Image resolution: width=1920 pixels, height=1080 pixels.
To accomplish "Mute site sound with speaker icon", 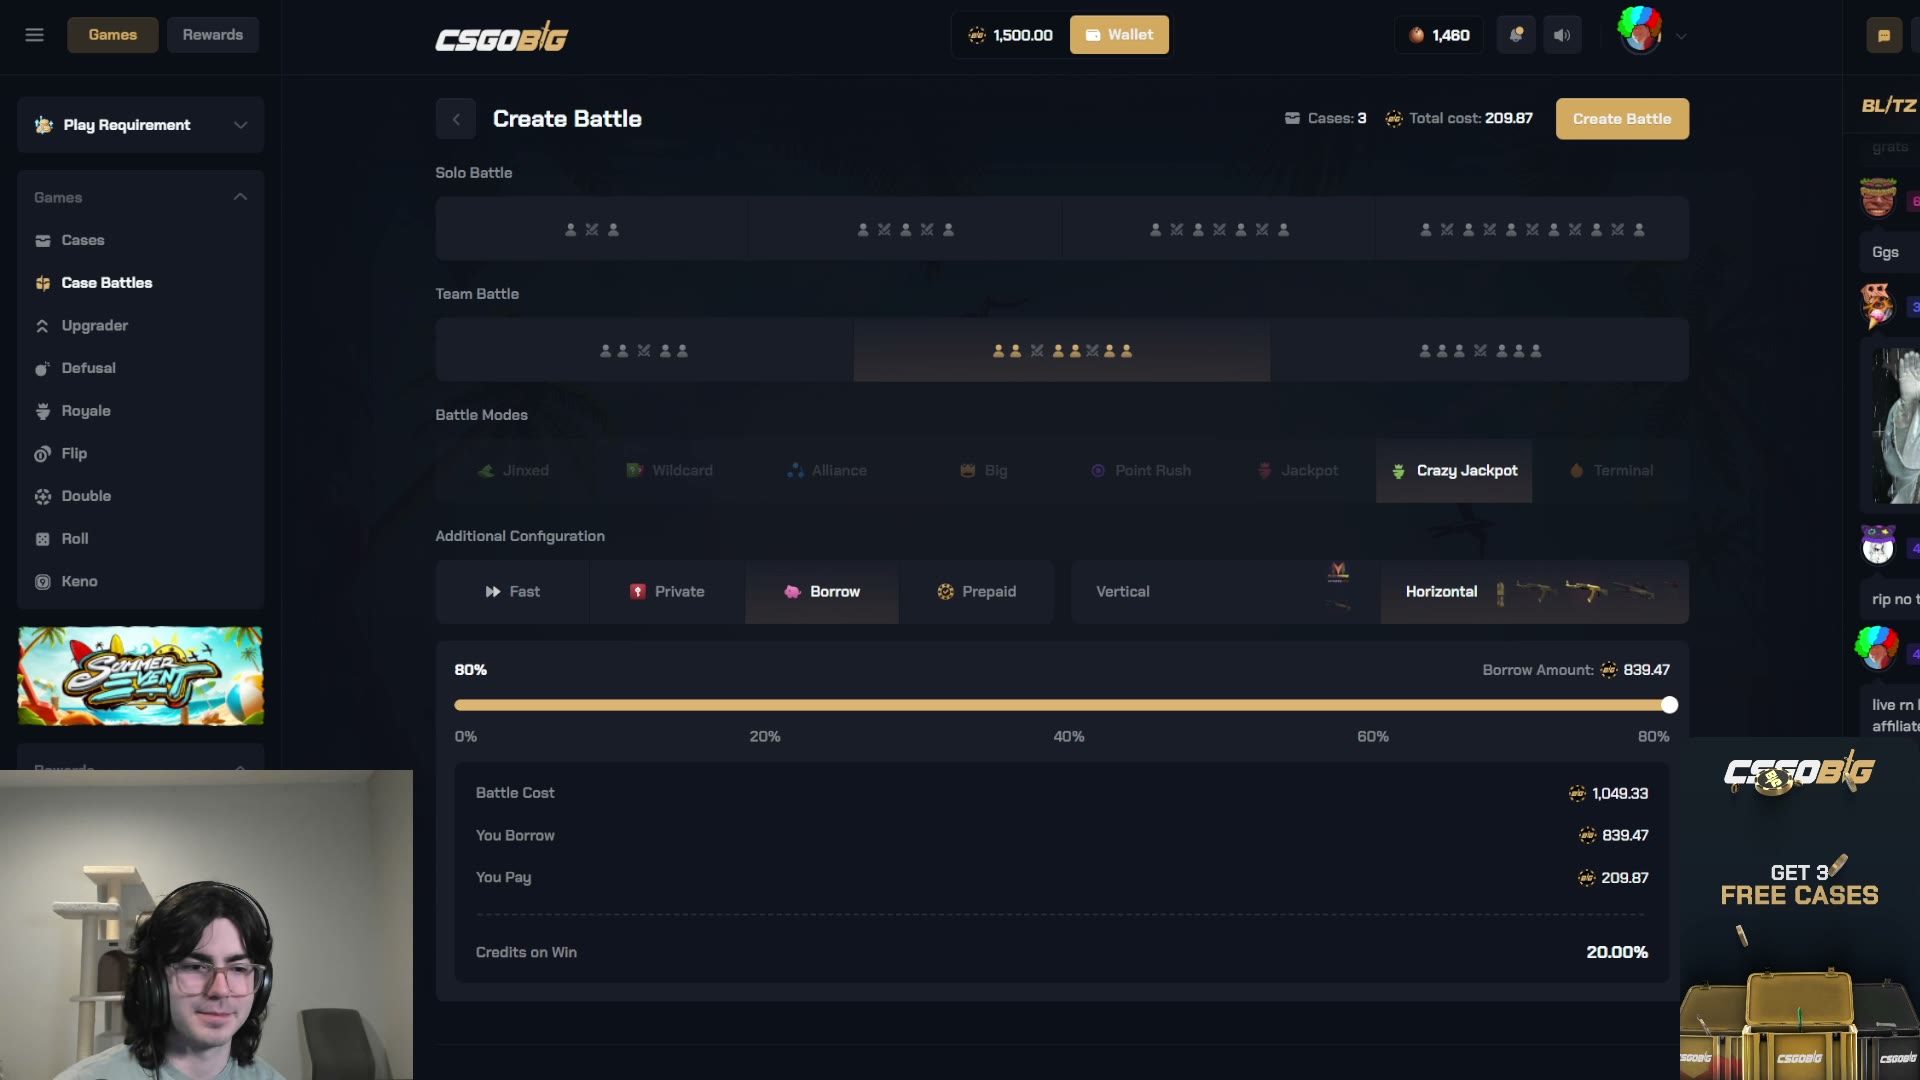I will pyautogui.click(x=1562, y=35).
